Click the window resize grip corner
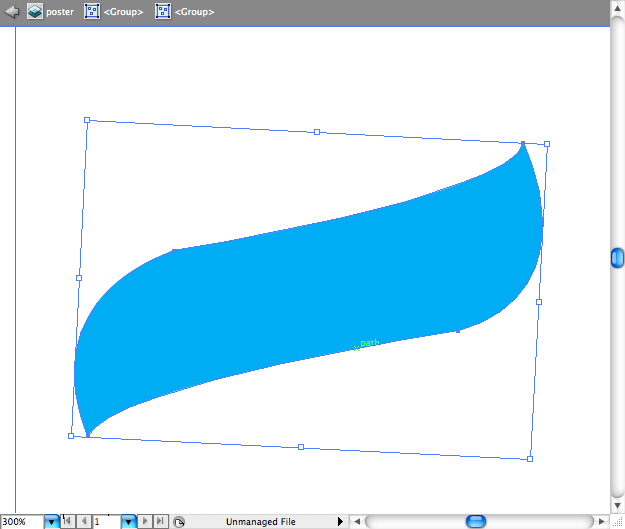The height and width of the screenshot is (529, 625). [x=617, y=522]
